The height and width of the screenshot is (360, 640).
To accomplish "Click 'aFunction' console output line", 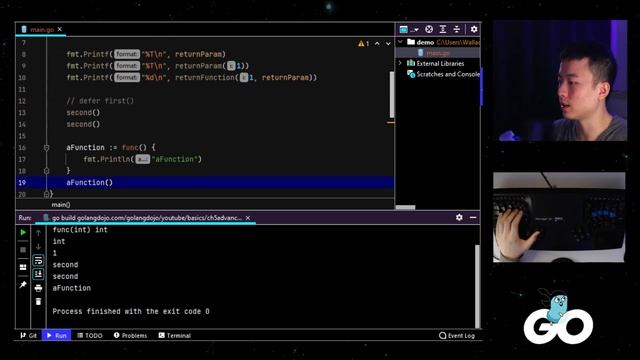I will [71, 288].
